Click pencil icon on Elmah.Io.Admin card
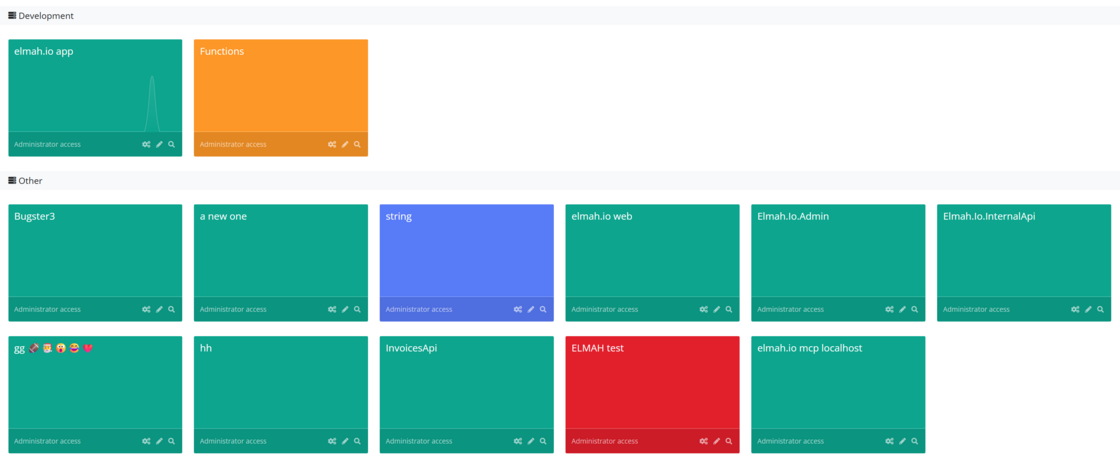Image resolution: width=1120 pixels, height=467 pixels. (902, 309)
